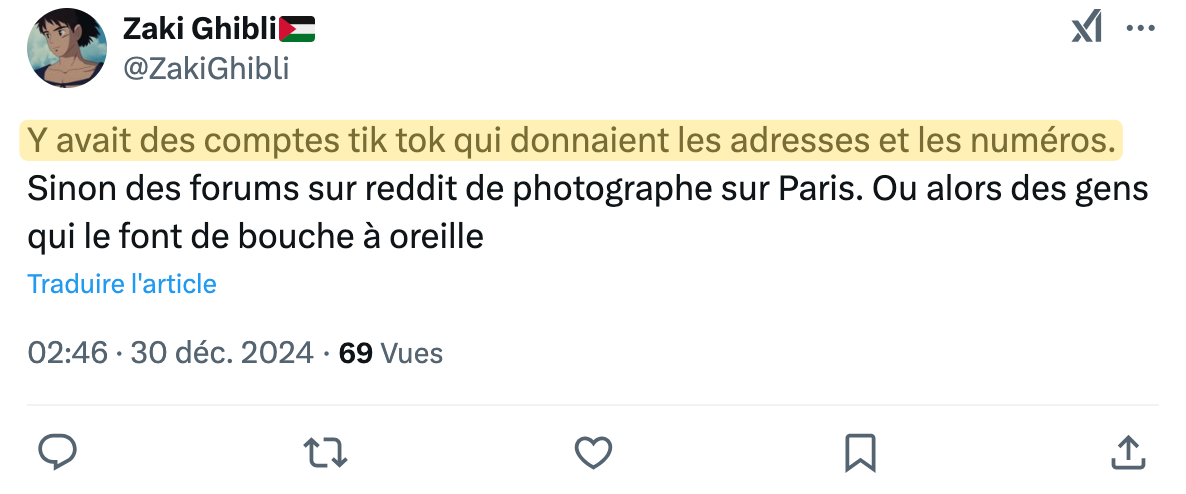Open Zaki Ghibli's profile avatar

[67, 48]
